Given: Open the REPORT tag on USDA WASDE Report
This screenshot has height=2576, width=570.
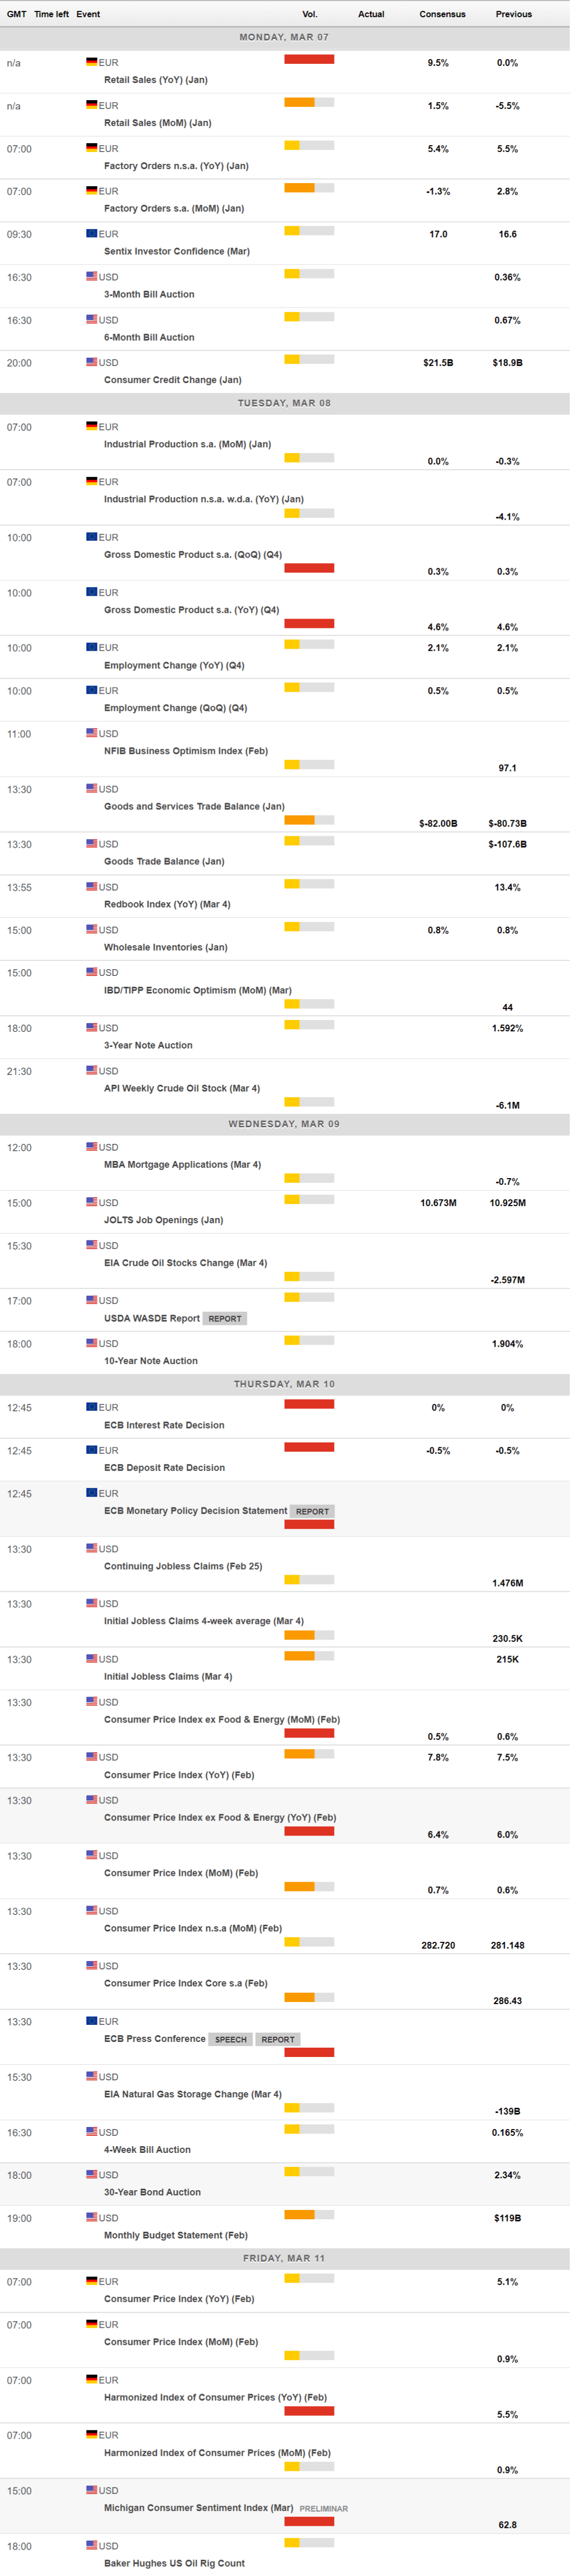Looking at the screenshot, I should pyautogui.click(x=225, y=1318).
